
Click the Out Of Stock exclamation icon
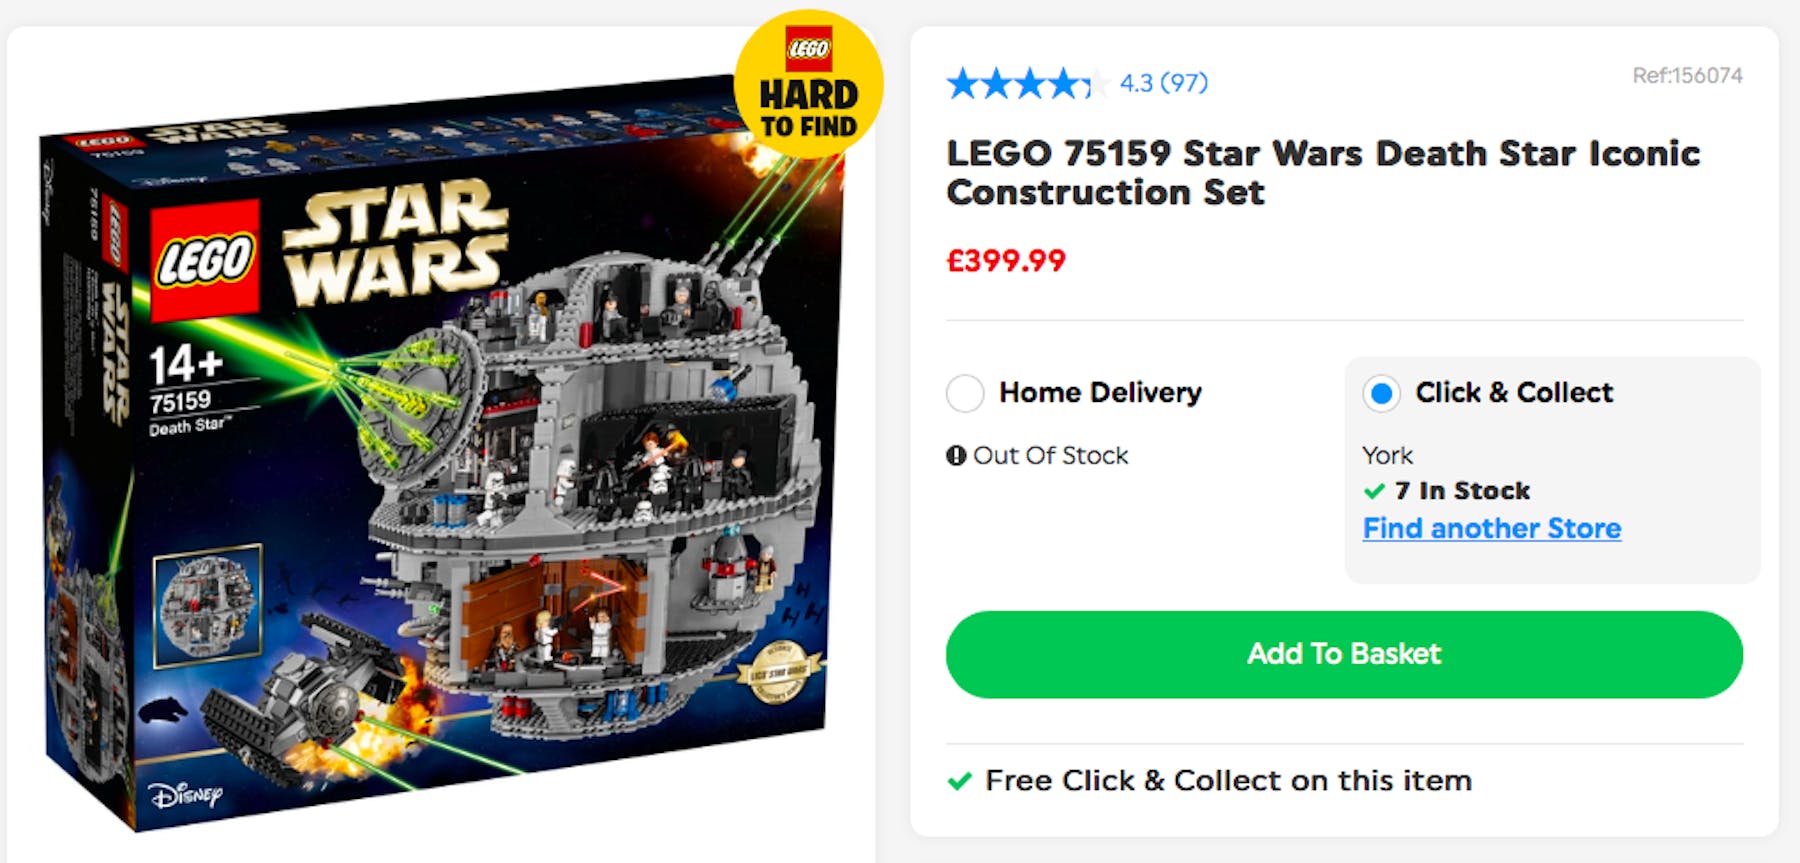956,456
